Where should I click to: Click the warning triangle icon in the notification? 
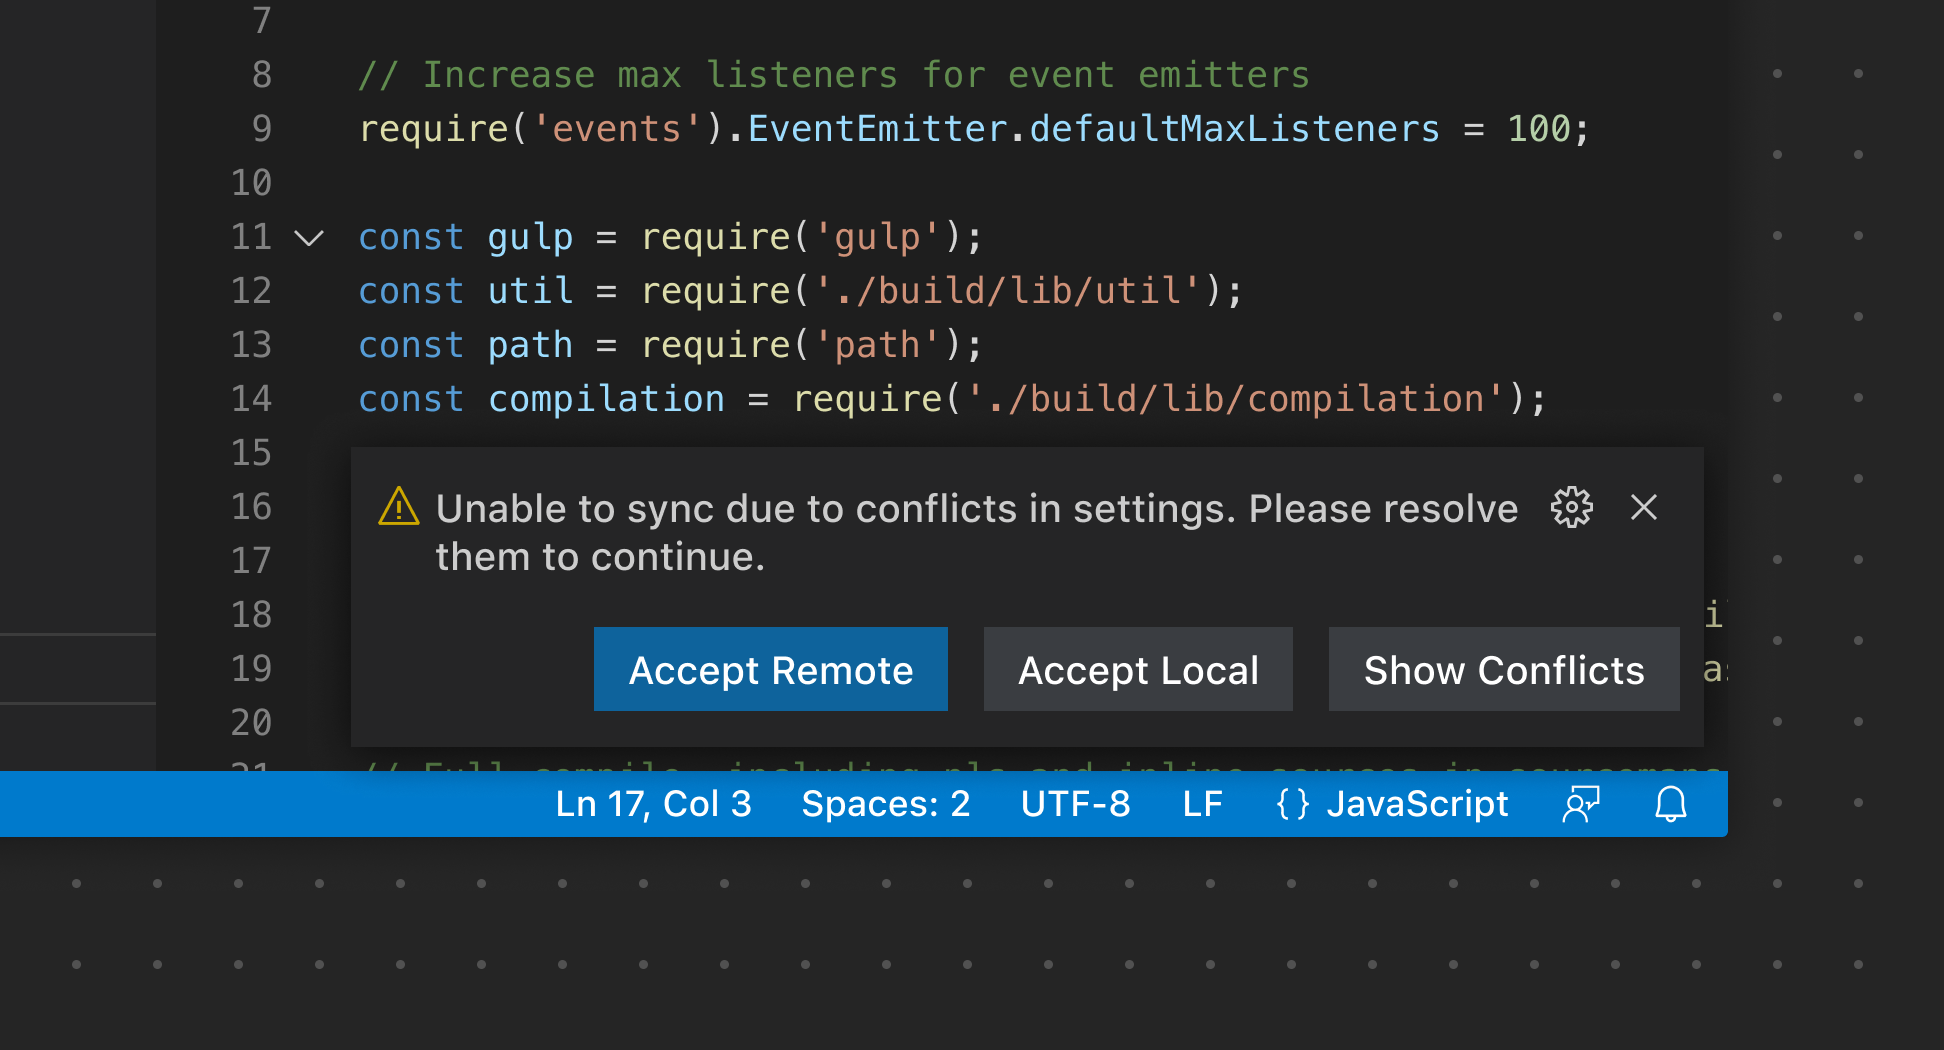397,507
